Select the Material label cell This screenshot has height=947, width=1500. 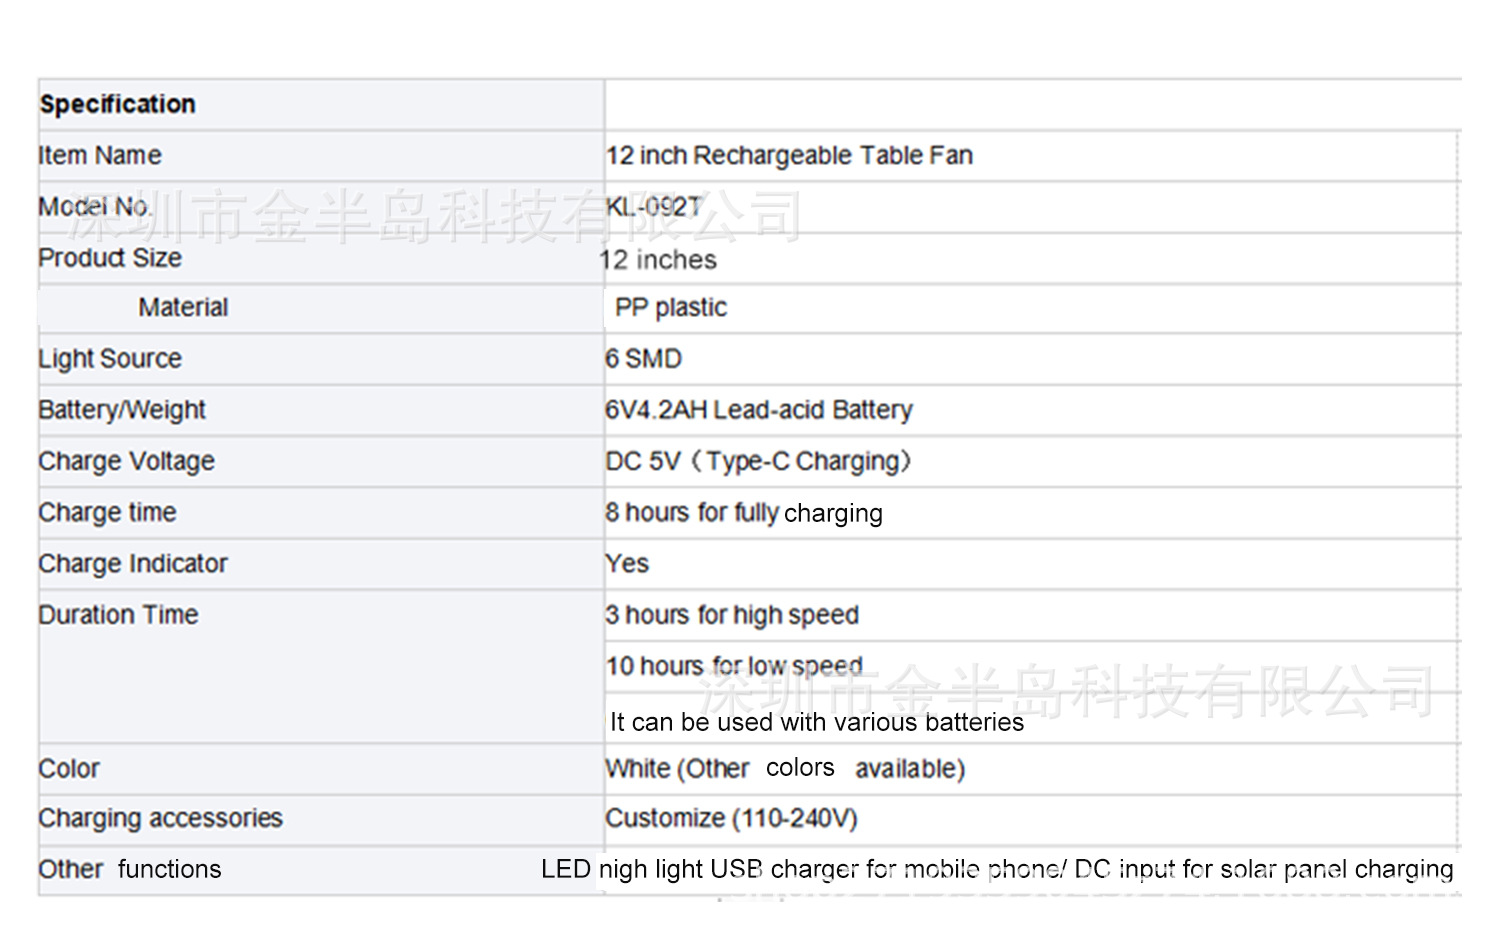pyautogui.click(x=183, y=308)
